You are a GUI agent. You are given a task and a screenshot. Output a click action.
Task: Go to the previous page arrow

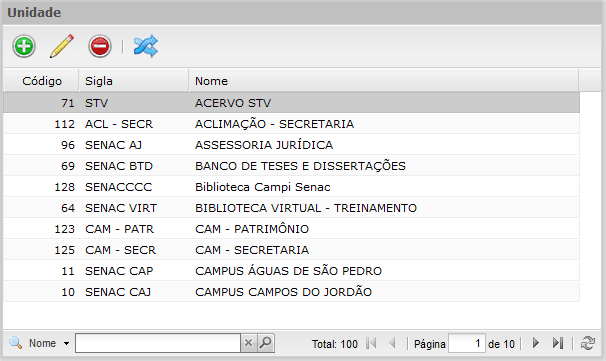click(x=392, y=343)
